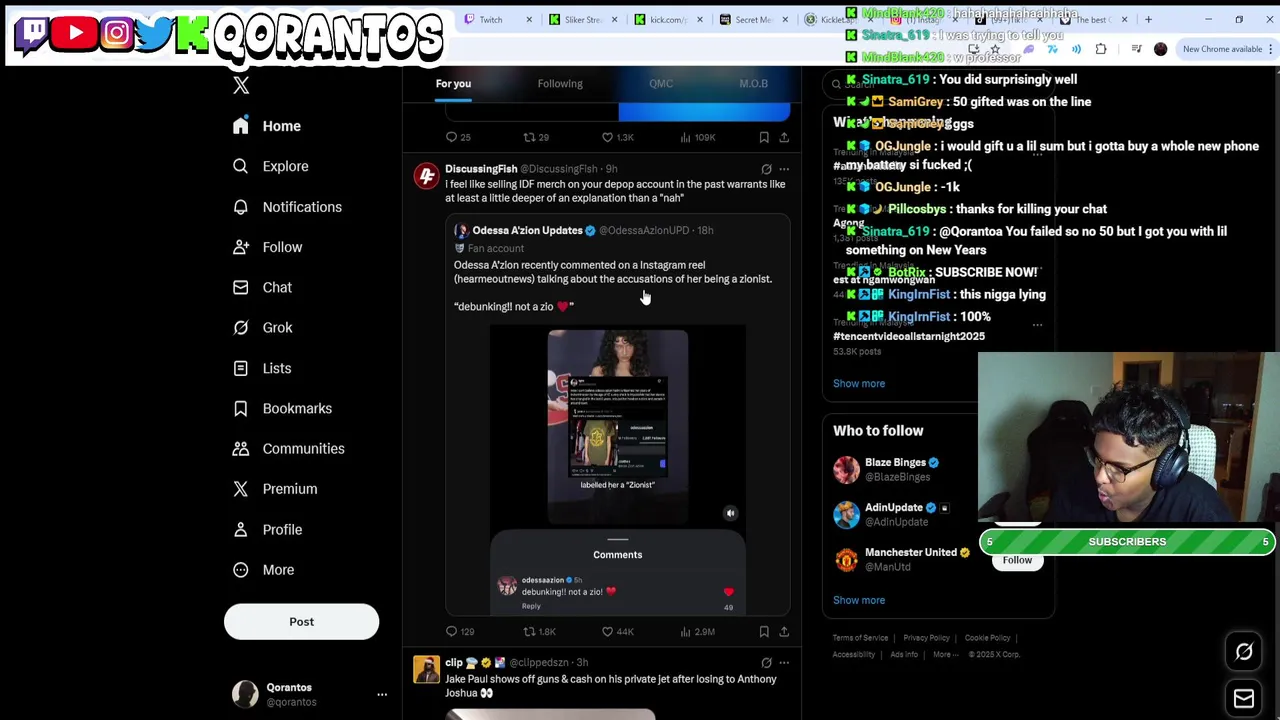Open Ads info footer link

904,655
